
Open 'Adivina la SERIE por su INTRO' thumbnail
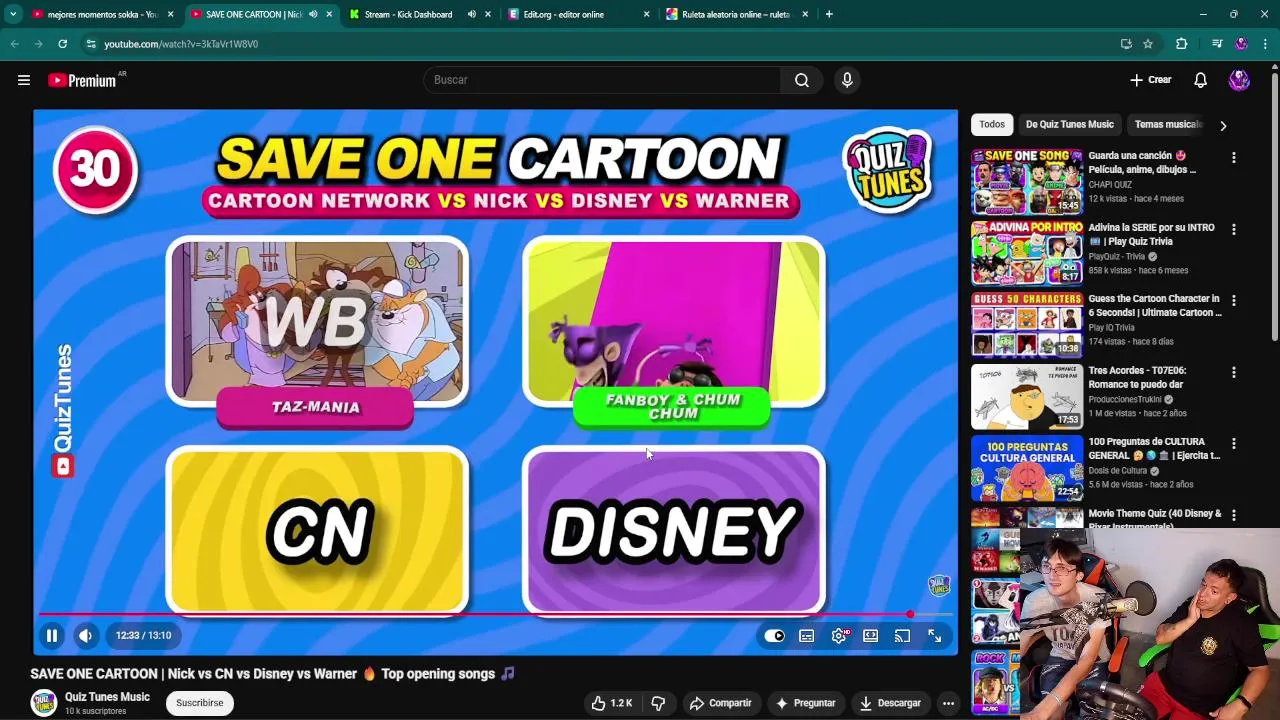point(1027,253)
